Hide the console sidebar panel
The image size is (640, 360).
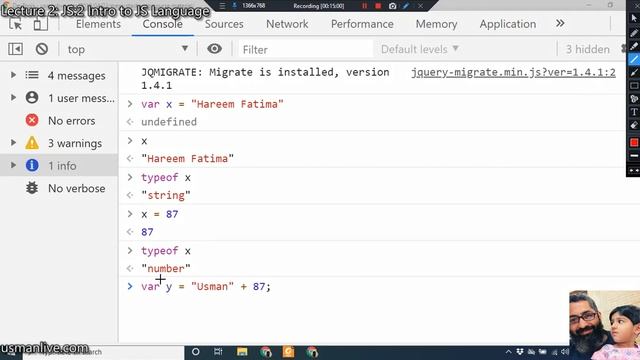click(16, 49)
